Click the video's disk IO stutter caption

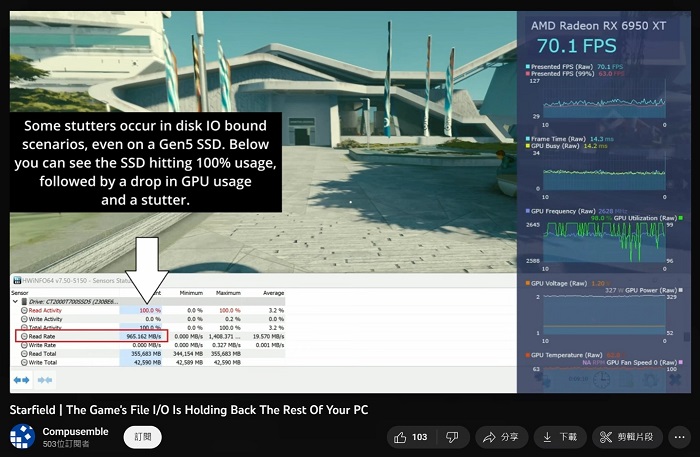pyautogui.click(x=146, y=162)
